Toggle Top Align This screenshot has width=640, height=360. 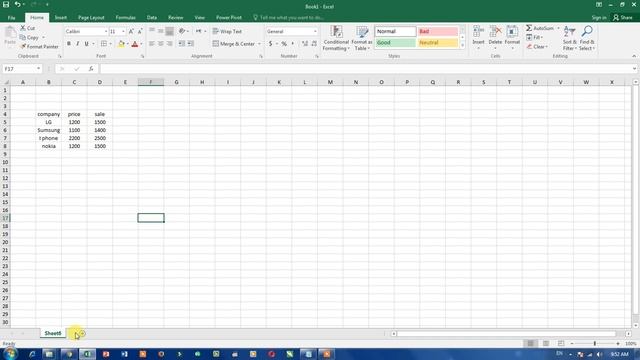(x=152, y=31)
